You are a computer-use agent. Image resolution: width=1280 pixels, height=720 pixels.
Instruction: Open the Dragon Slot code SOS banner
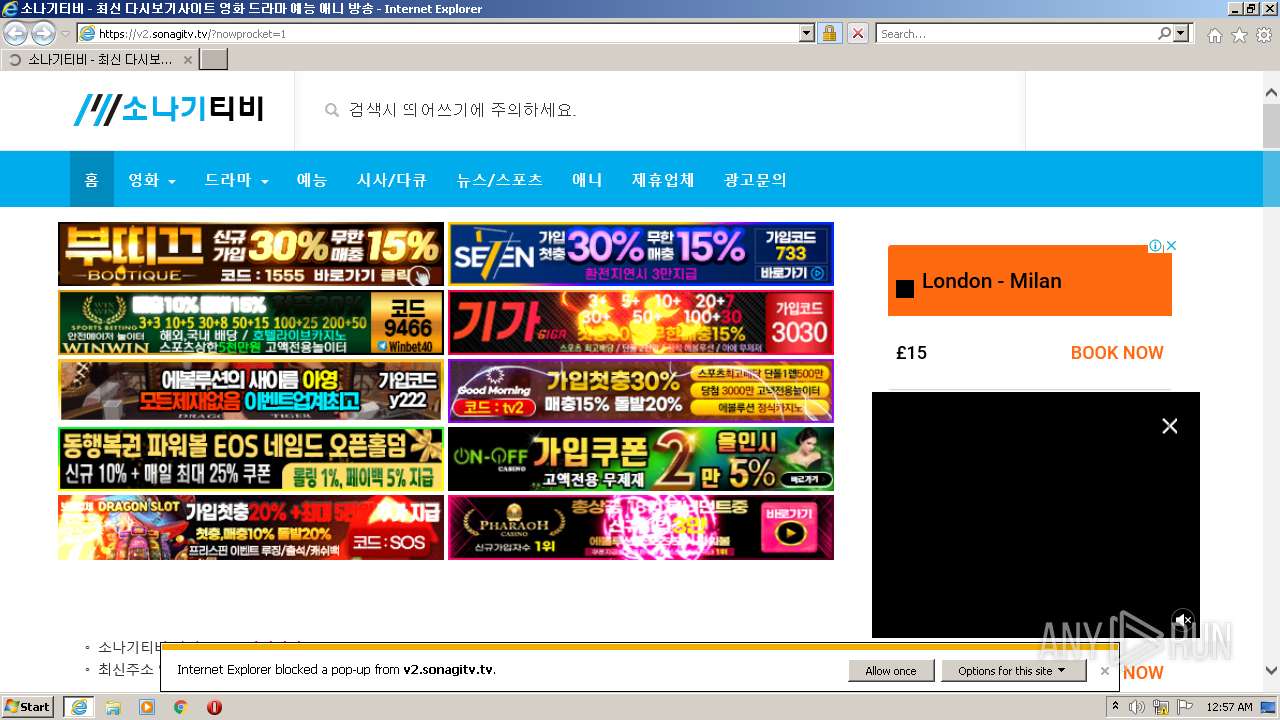251,527
